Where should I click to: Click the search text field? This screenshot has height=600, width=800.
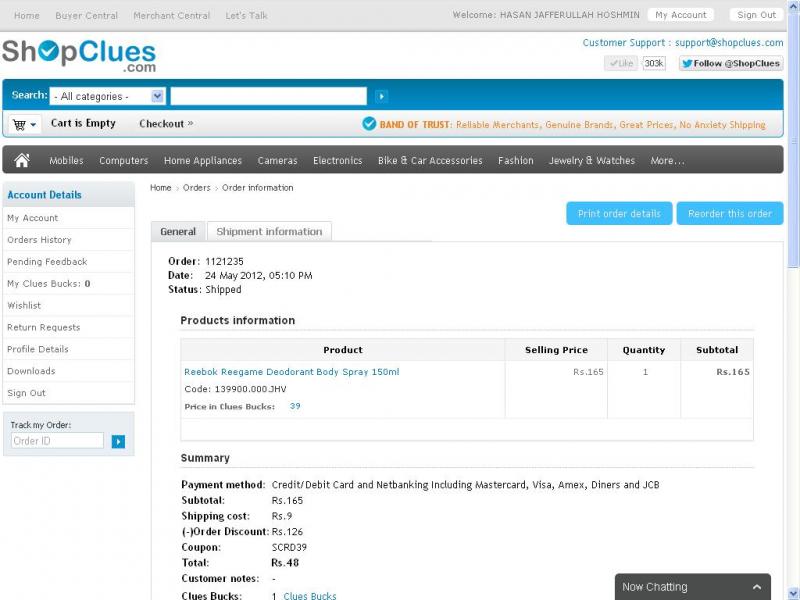click(268, 96)
